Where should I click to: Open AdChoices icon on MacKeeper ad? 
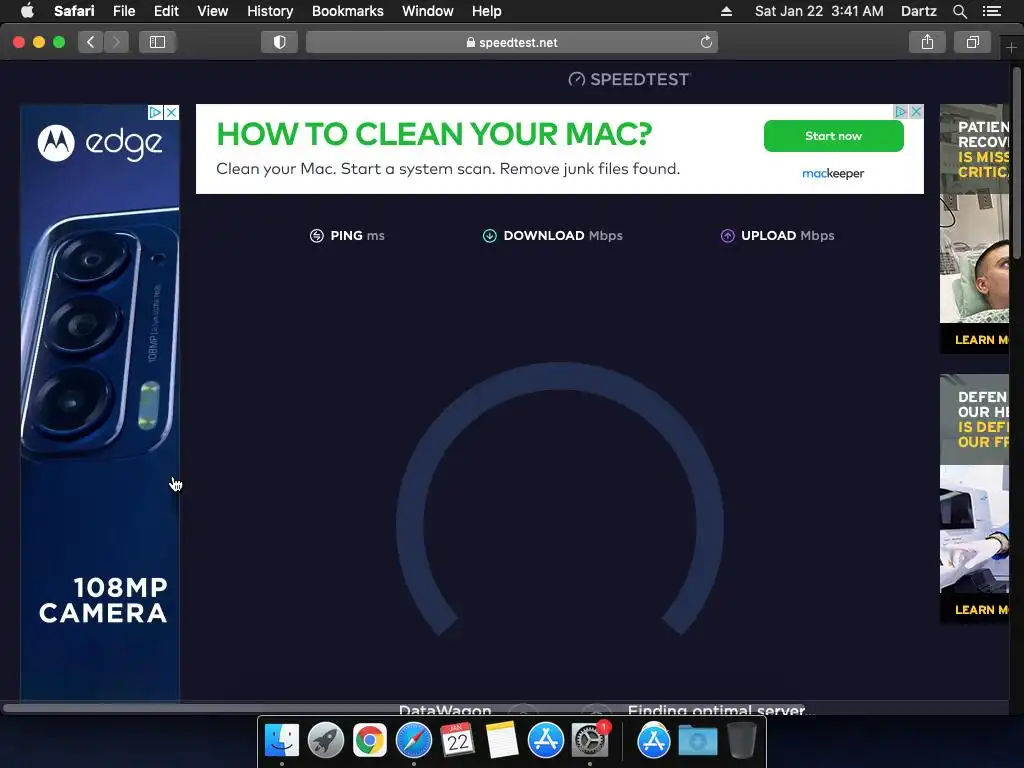(x=900, y=112)
